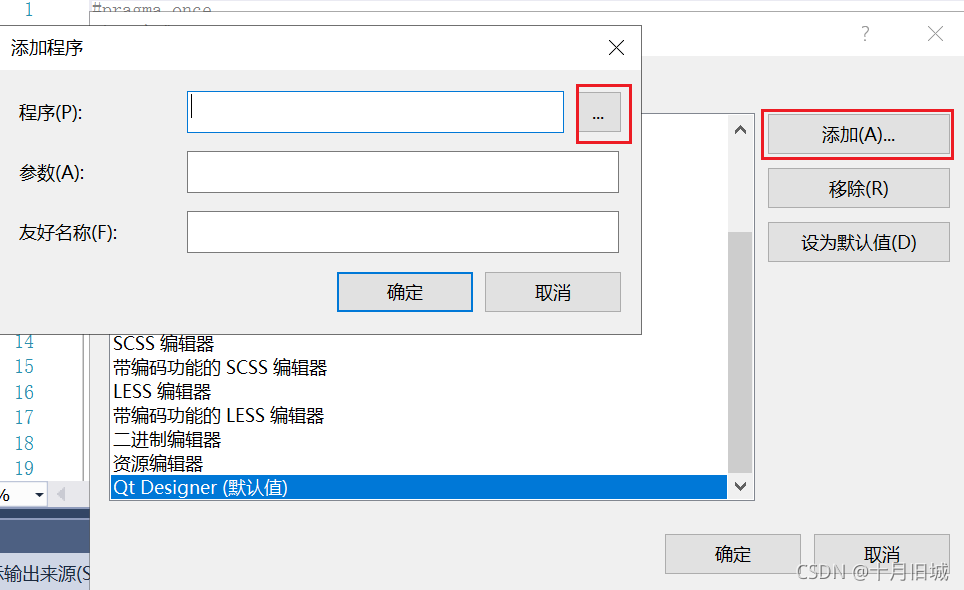This screenshot has height=590, width=964.
Task: Click the 移除(R) button
Action: point(858,188)
